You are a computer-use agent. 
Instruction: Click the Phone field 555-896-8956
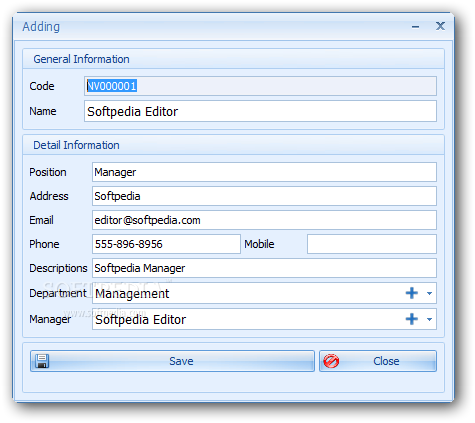click(x=166, y=244)
